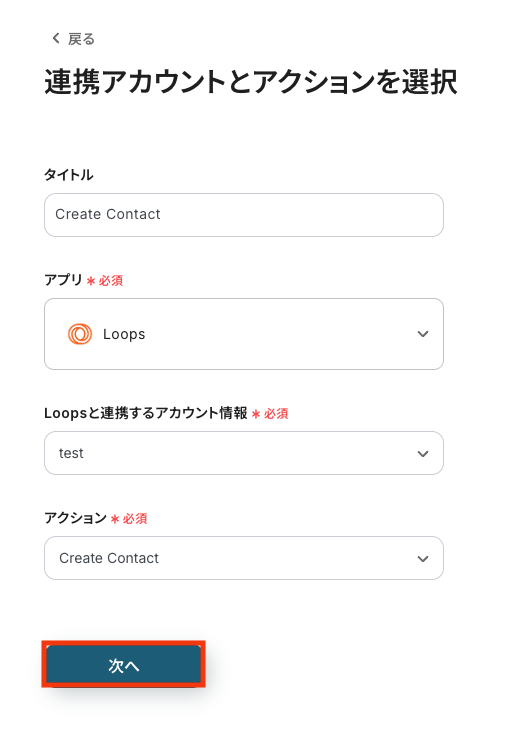The height and width of the screenshot is (733, 520).
Task: Expand the chevron in the Loops app selector
Action: click(423, 334)
